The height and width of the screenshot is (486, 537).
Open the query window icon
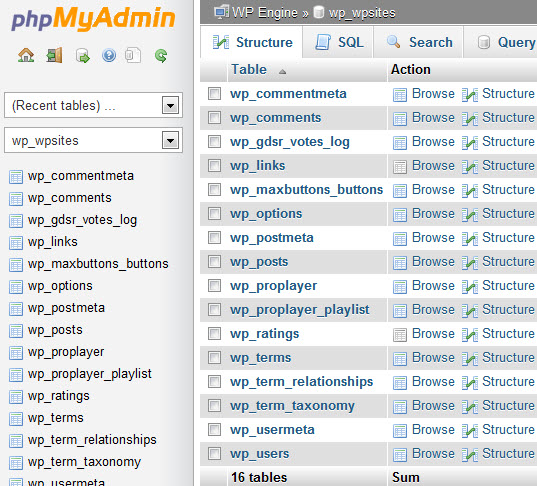click(x=83, y=55)
